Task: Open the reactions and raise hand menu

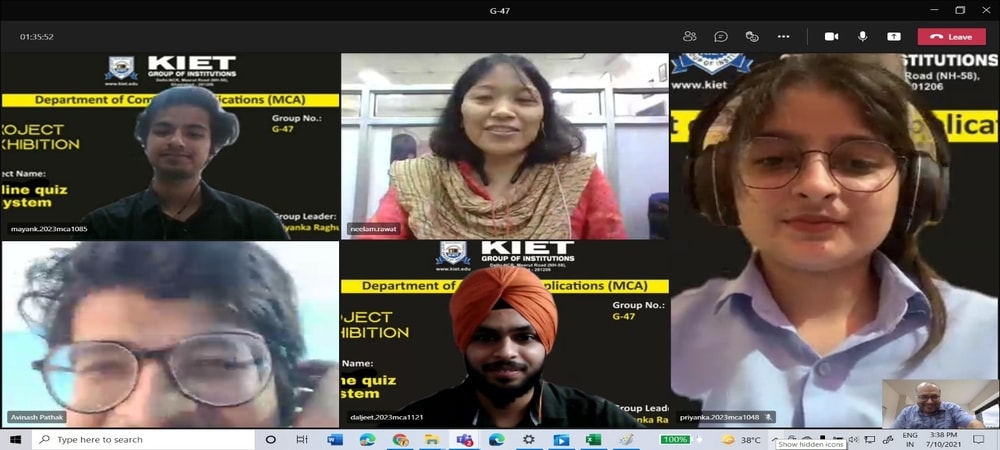Action: (752, 36)
